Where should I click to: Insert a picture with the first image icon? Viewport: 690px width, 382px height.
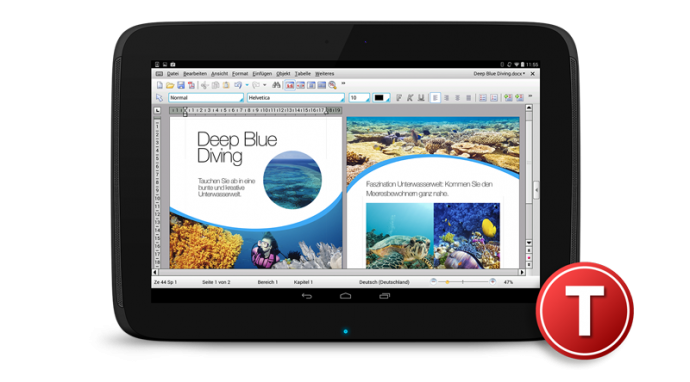click(508, 98)
